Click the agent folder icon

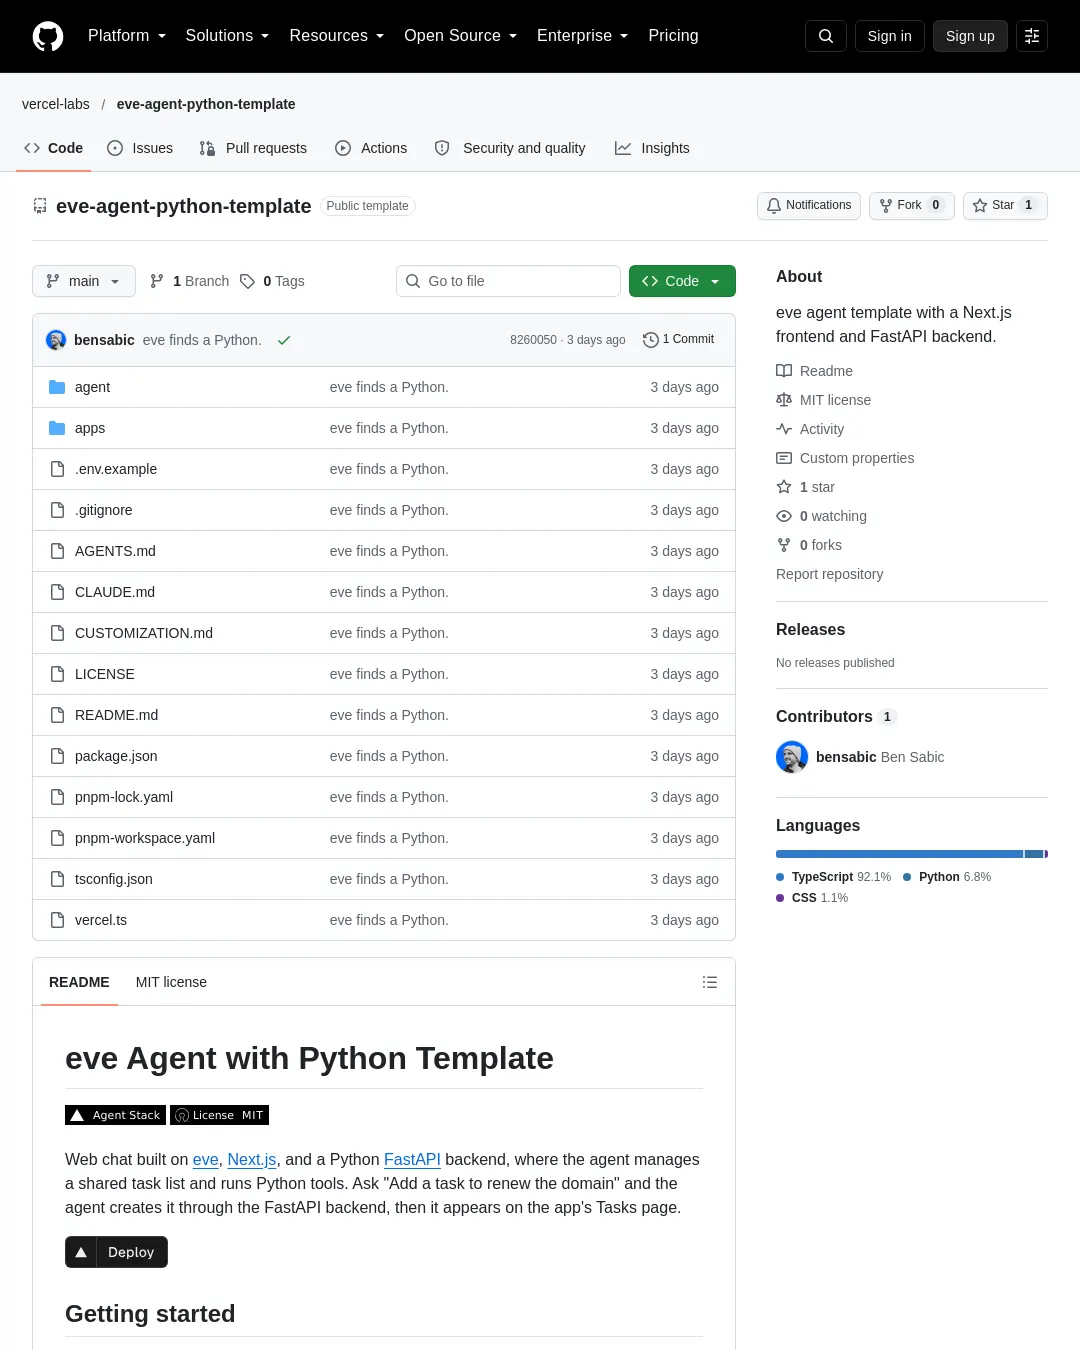(57, 387)
